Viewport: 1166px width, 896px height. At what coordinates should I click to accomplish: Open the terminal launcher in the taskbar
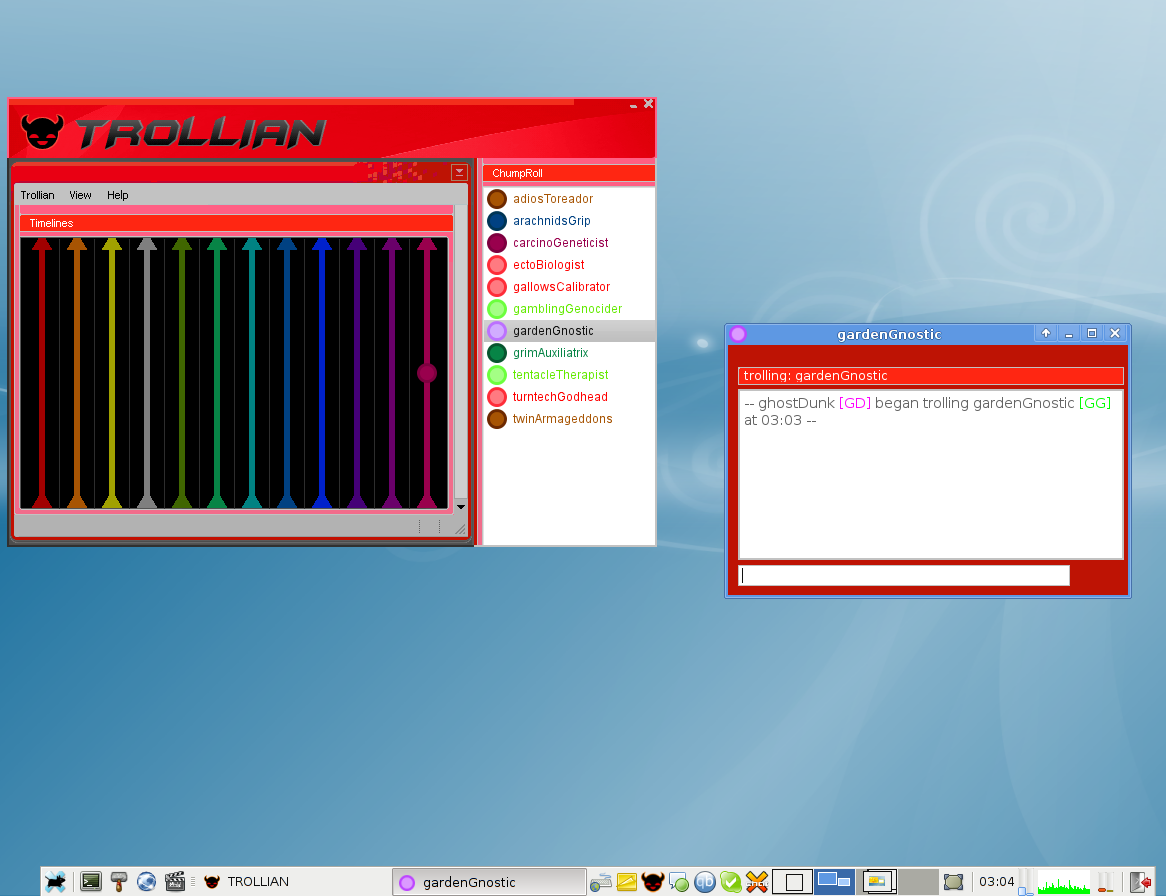91,881
